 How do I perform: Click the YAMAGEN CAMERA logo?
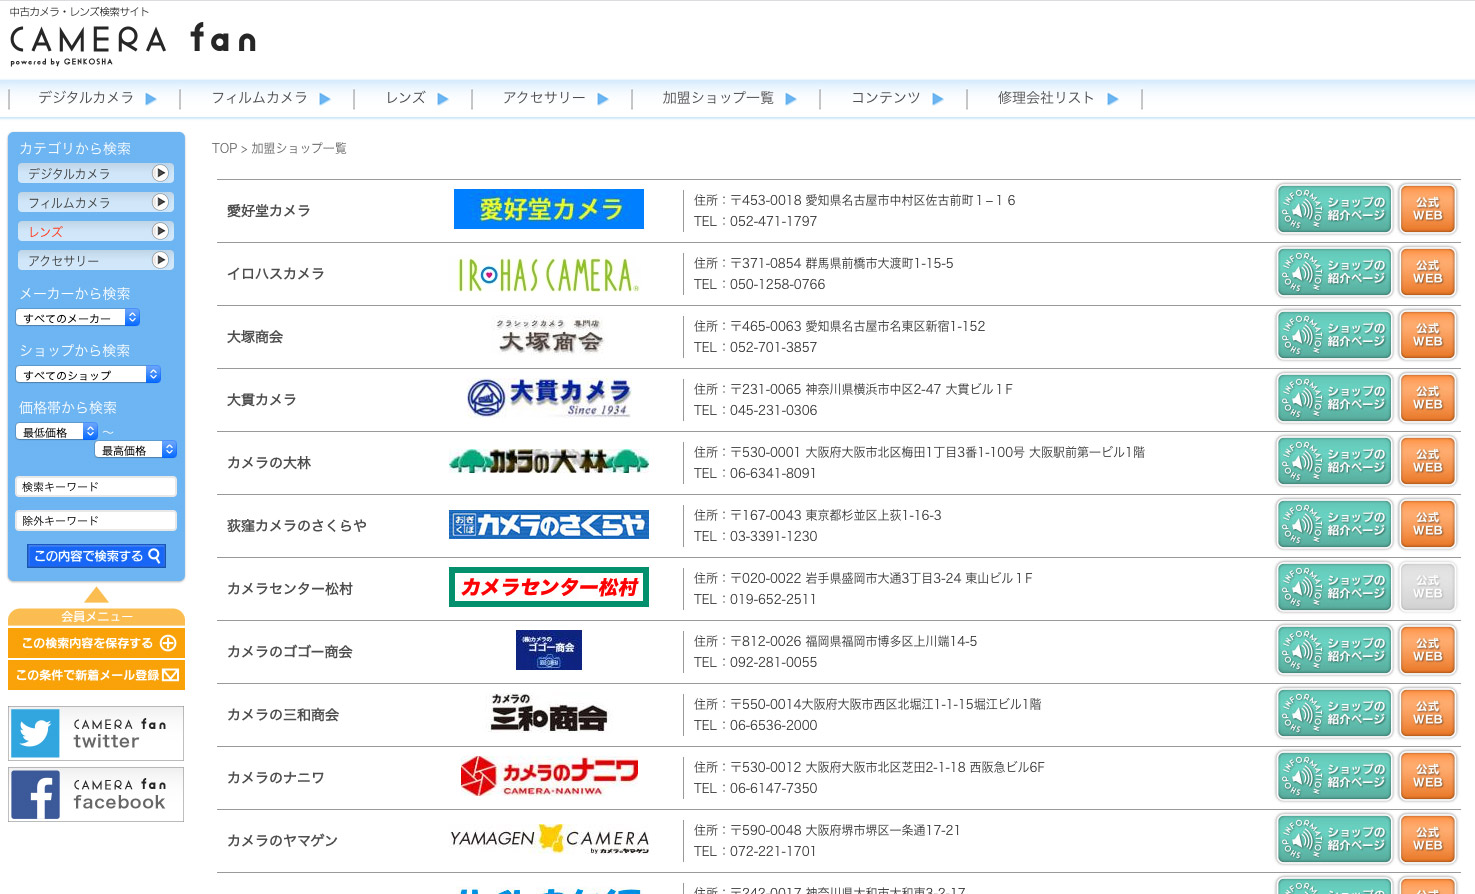point(549,839)
